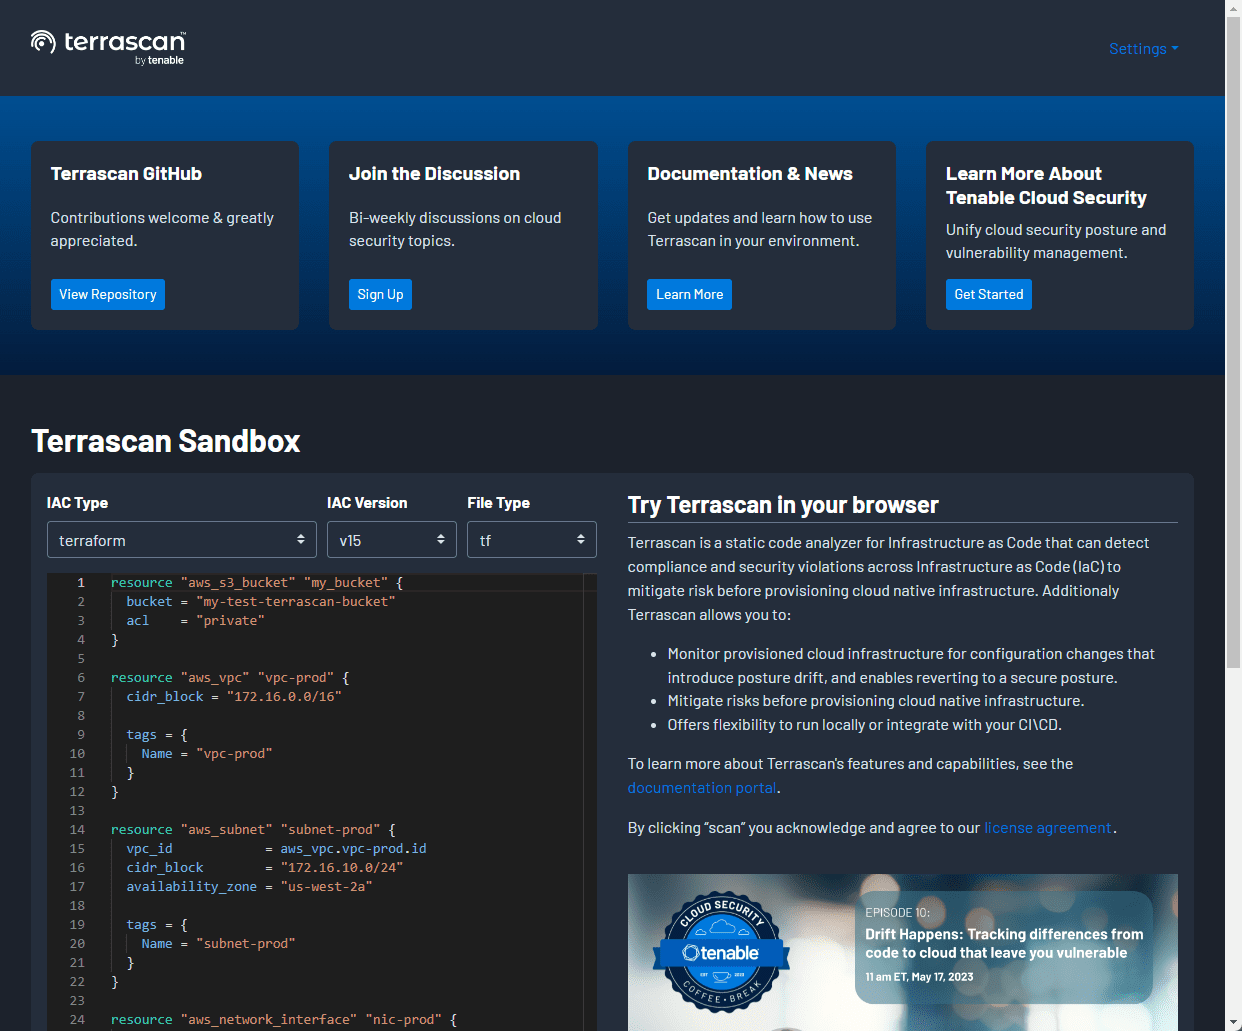1242x1031 pixels.
Task: Click the vertical page scrollbar thumb
Action: coord(1233,342)
